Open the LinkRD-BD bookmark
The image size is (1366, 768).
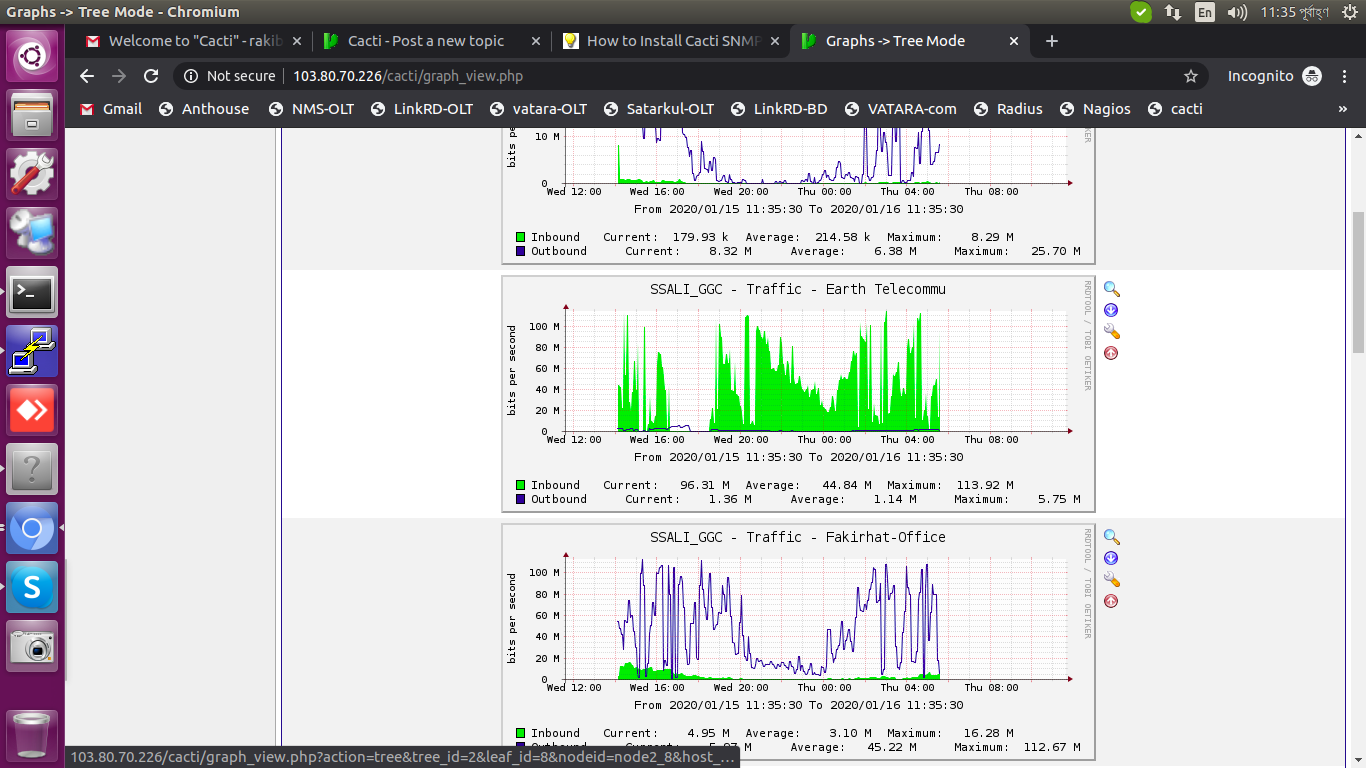tap(779, 109)
